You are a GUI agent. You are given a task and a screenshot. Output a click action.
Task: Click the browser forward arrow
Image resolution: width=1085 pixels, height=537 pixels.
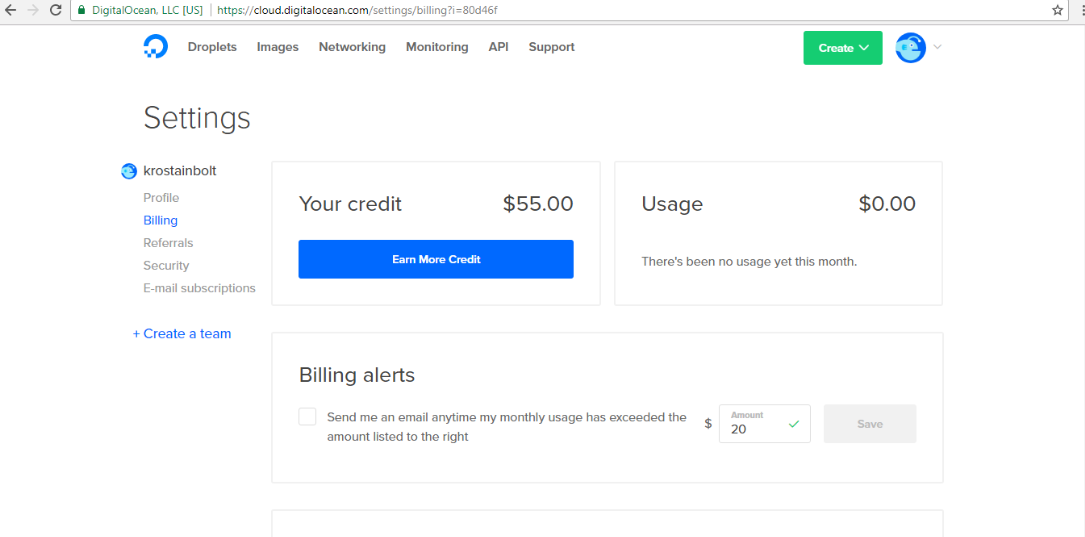(x=33, y=10)
